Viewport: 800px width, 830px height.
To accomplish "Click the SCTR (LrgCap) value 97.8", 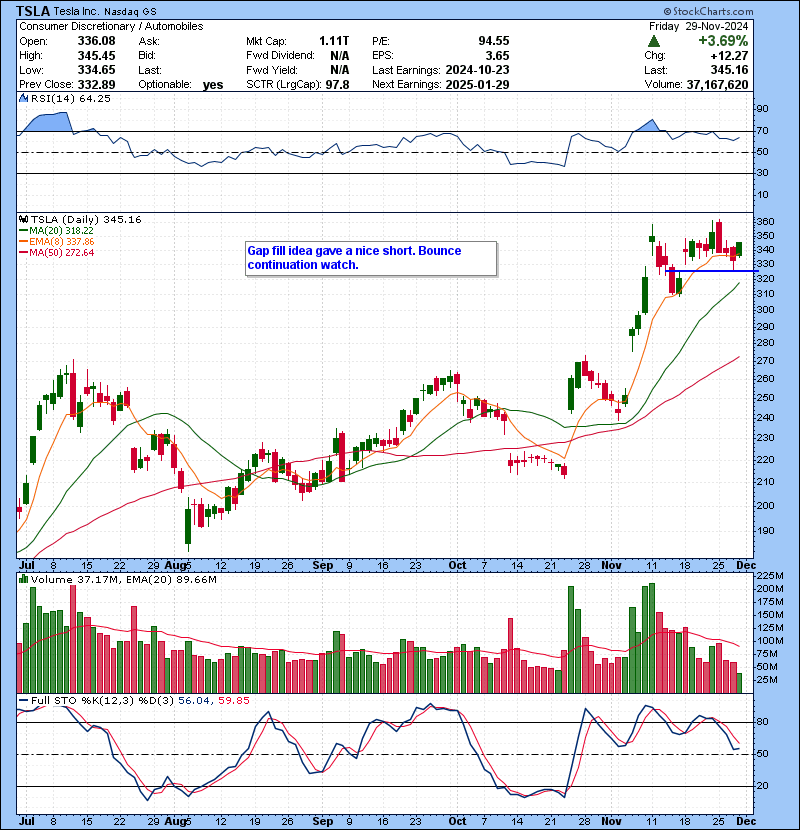I will point(337,85).
